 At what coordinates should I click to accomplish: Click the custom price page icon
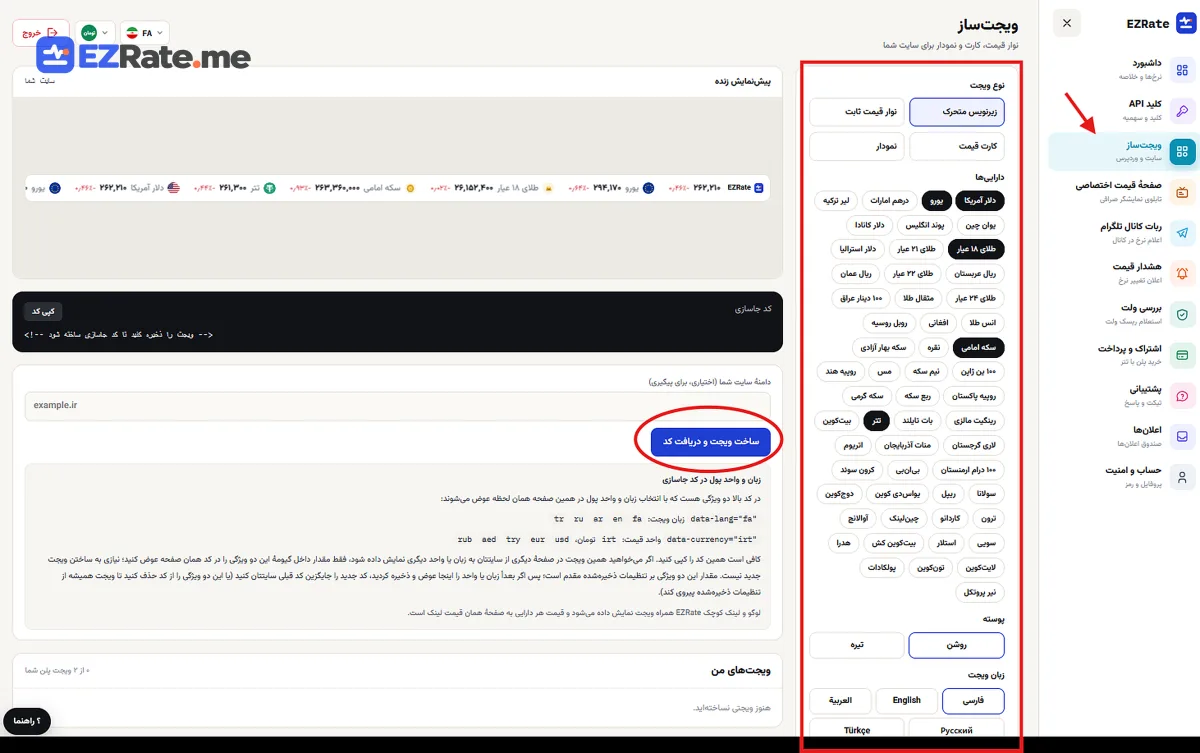tap(1182, 192)
